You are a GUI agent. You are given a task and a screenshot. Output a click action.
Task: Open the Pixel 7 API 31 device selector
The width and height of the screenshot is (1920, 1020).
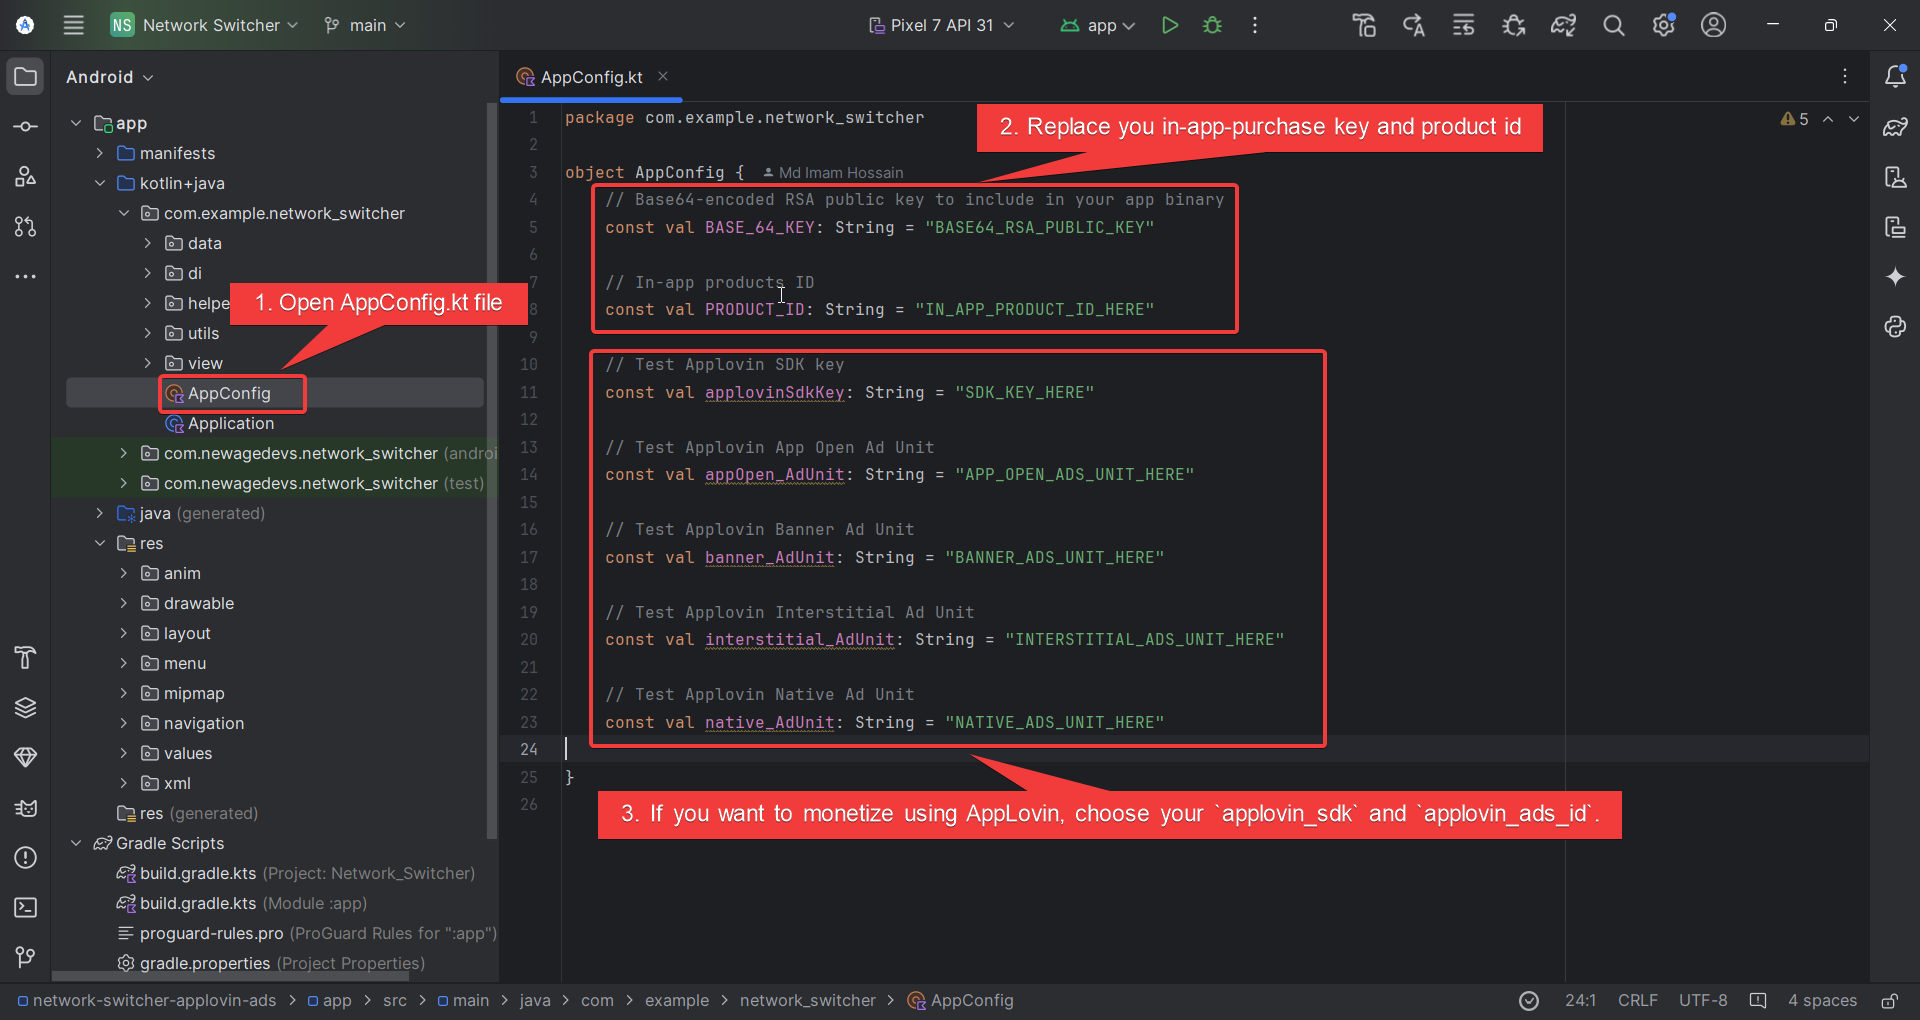click(940, 25)
